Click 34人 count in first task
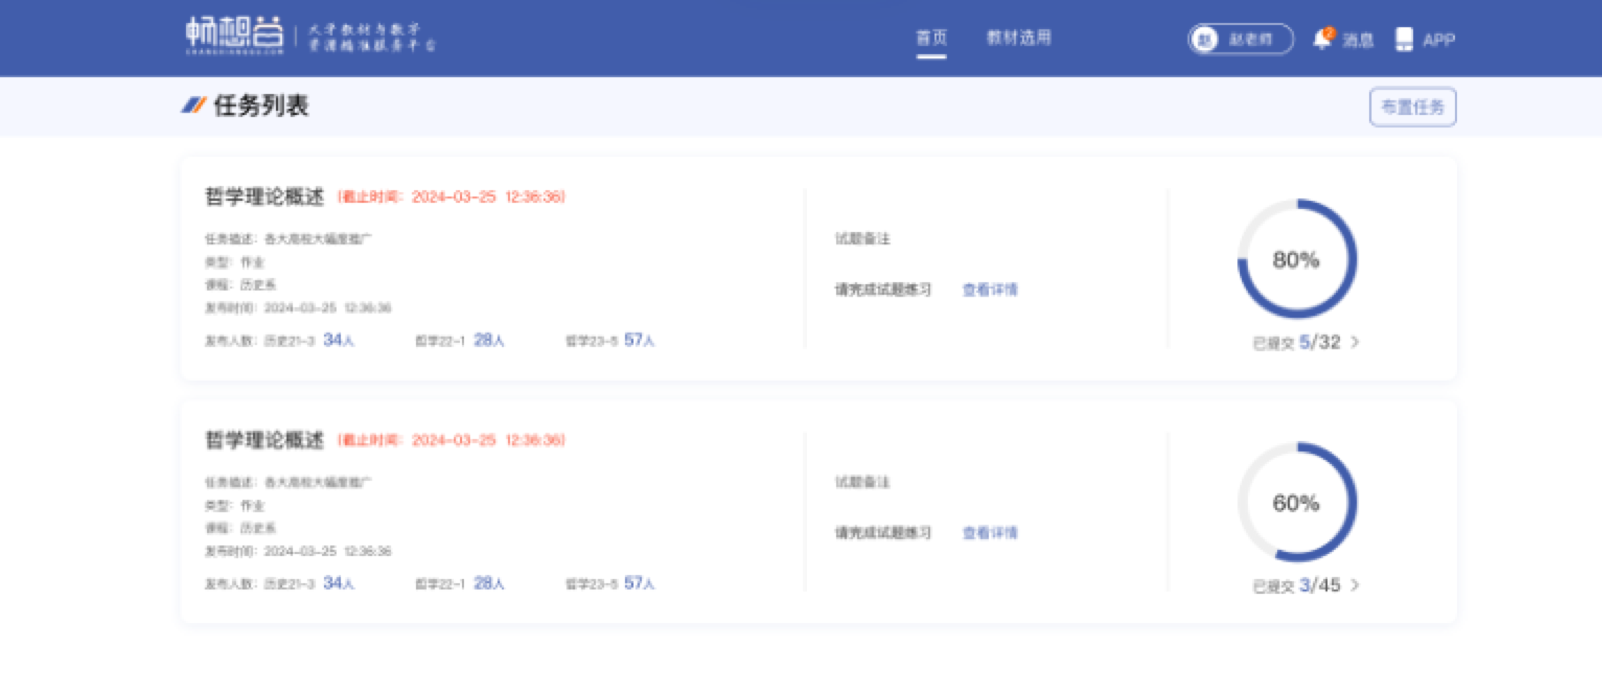1602x680 pixels. [338, 340]
